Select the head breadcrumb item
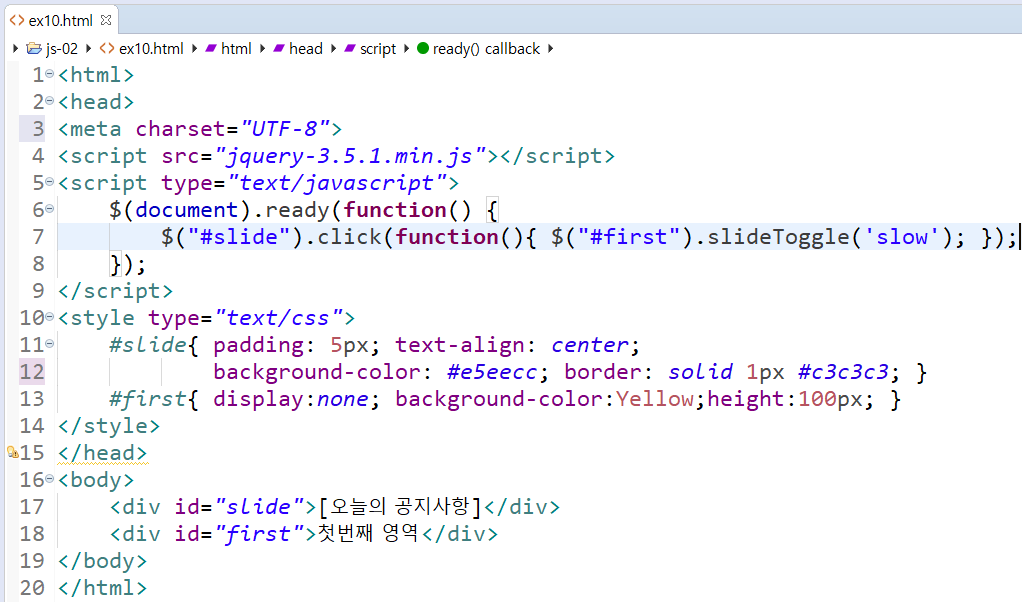 pos(306,49)
